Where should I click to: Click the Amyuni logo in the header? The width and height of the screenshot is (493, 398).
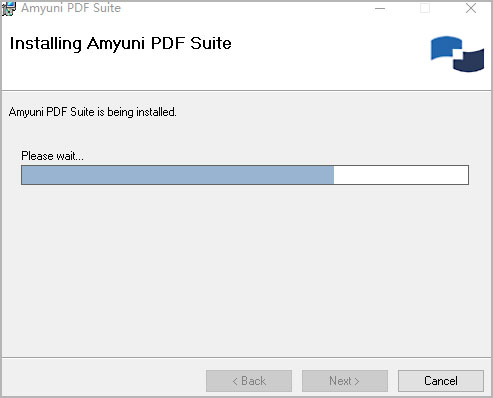[457, 54]
